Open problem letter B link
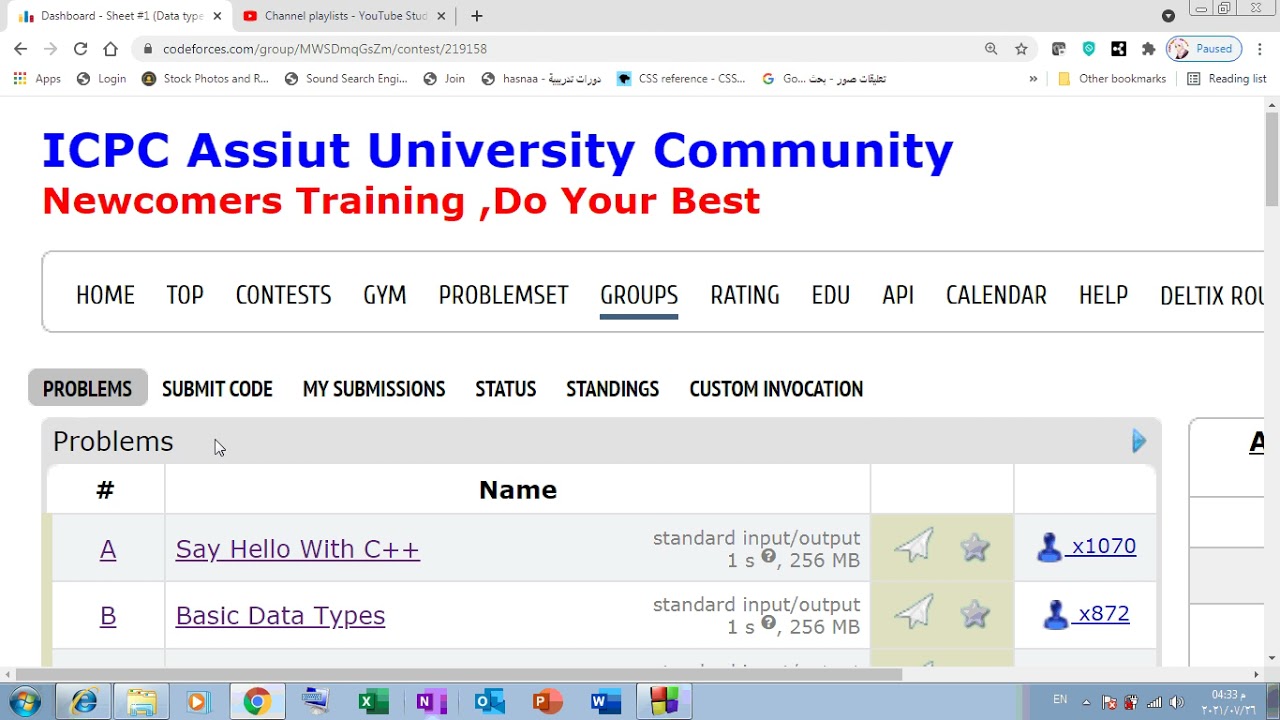The width and height of the screenshot is (1280, 720). 108,615
